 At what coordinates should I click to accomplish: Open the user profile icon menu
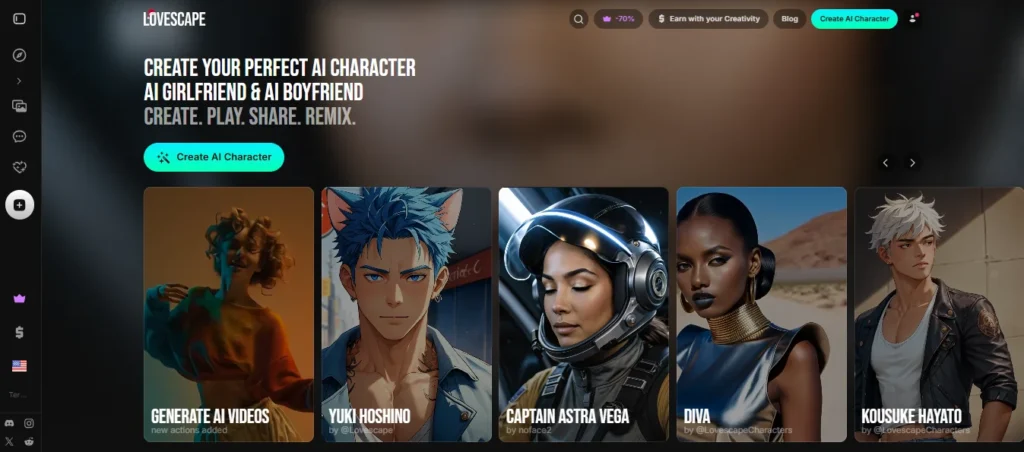[x=914, y=18]
